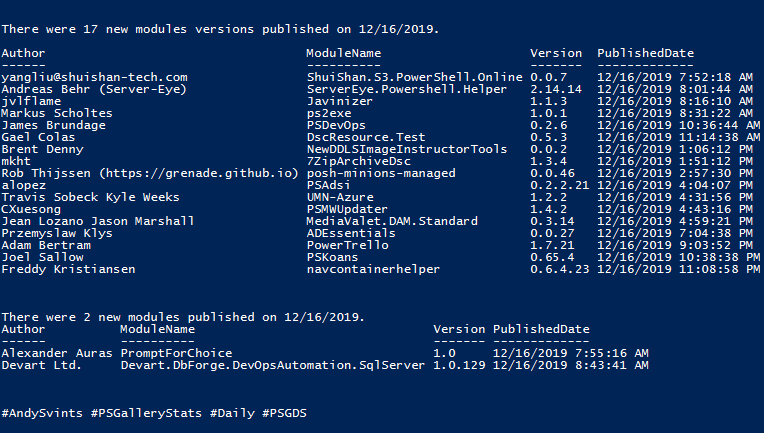Click author name Przemyslaw Klys

pos(57,233)
